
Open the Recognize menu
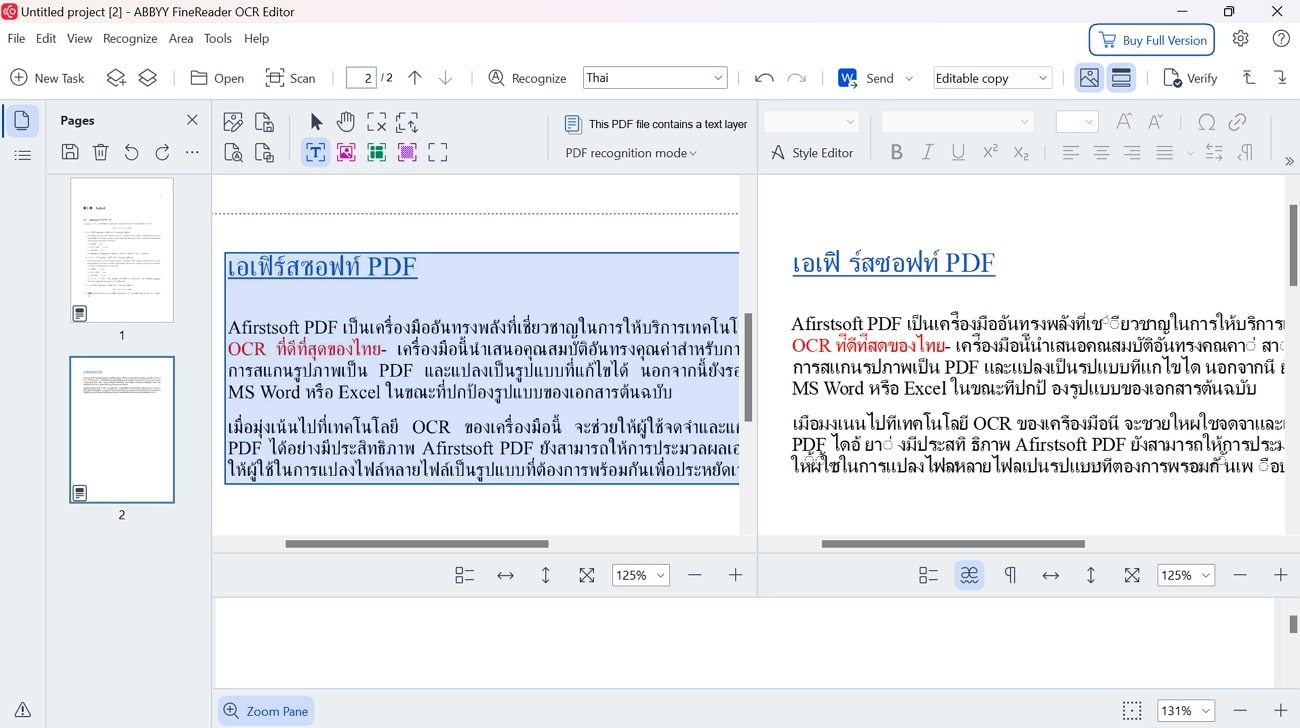(130, 38)
